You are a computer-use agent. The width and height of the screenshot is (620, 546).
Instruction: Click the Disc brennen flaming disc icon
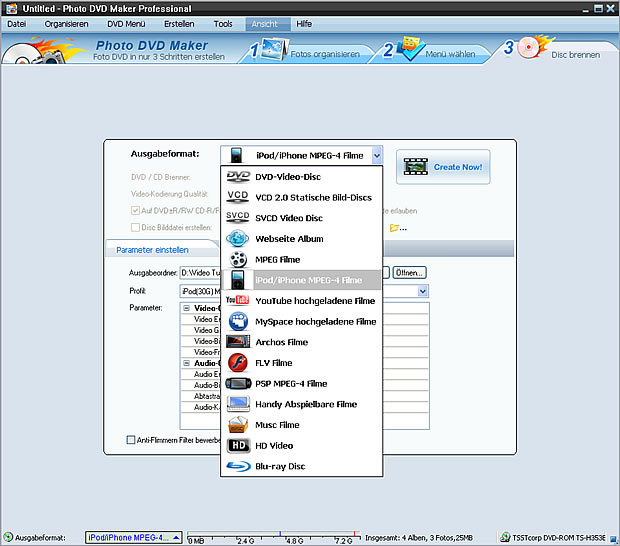tap(535, 47)
